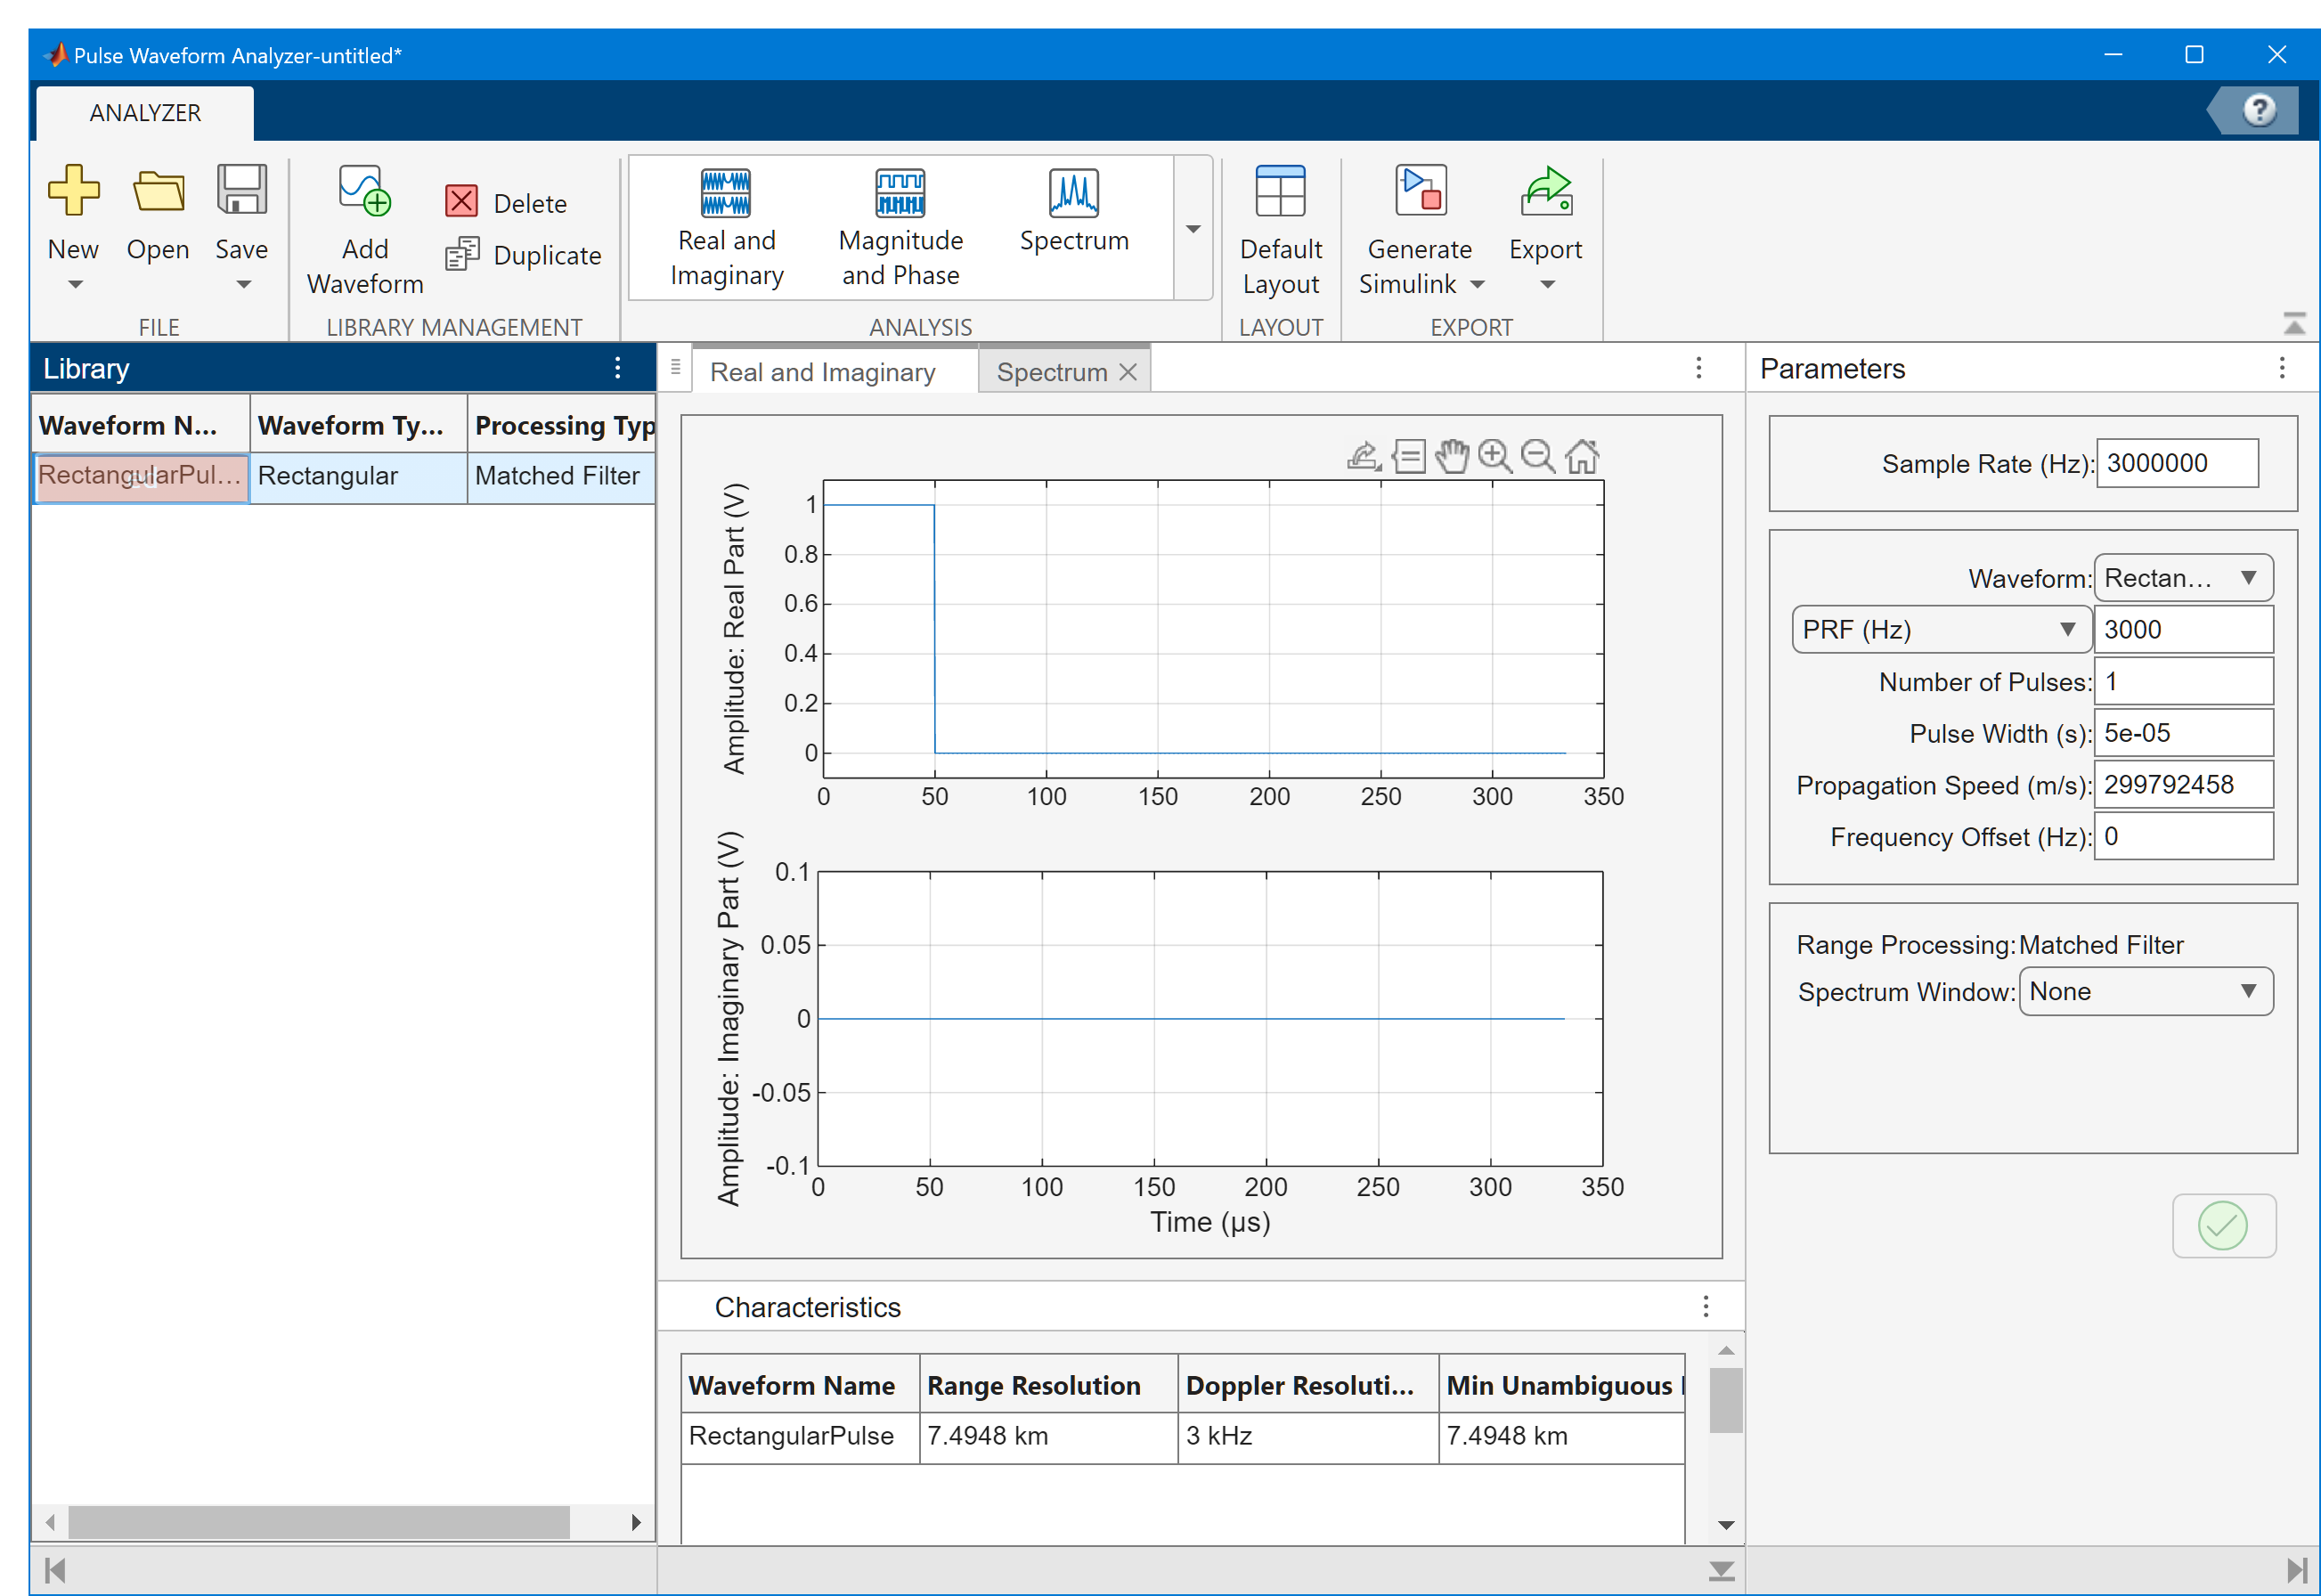
Task: Click the Add Waveform icon
Action: click(x=364, y=193)
